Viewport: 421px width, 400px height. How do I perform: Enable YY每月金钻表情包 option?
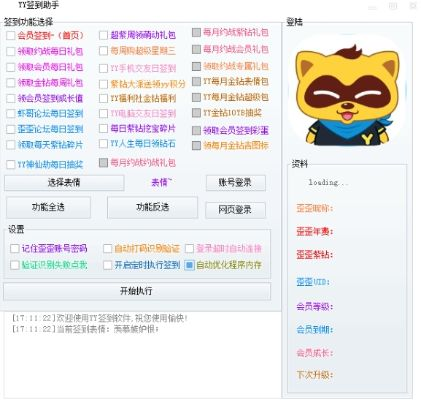click(x=196, y=81)
